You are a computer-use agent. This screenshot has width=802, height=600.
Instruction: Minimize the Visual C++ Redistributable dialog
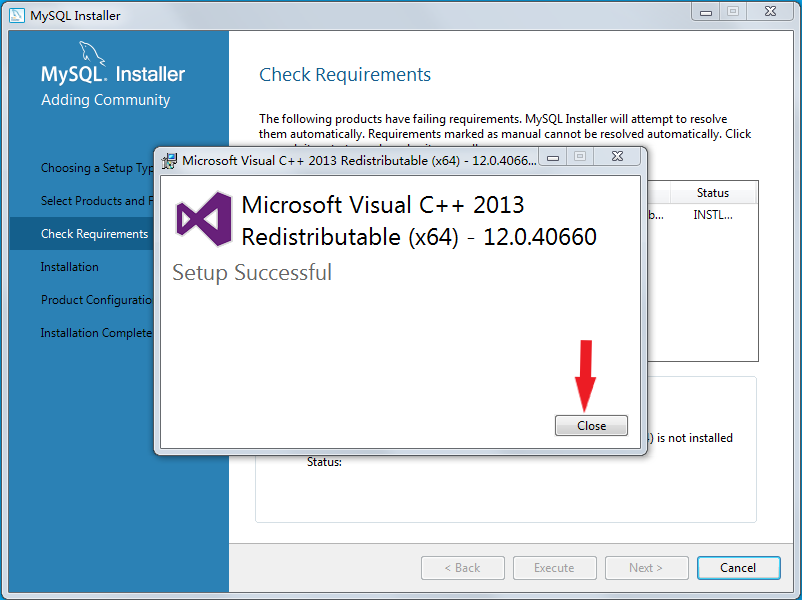point(553,157)
